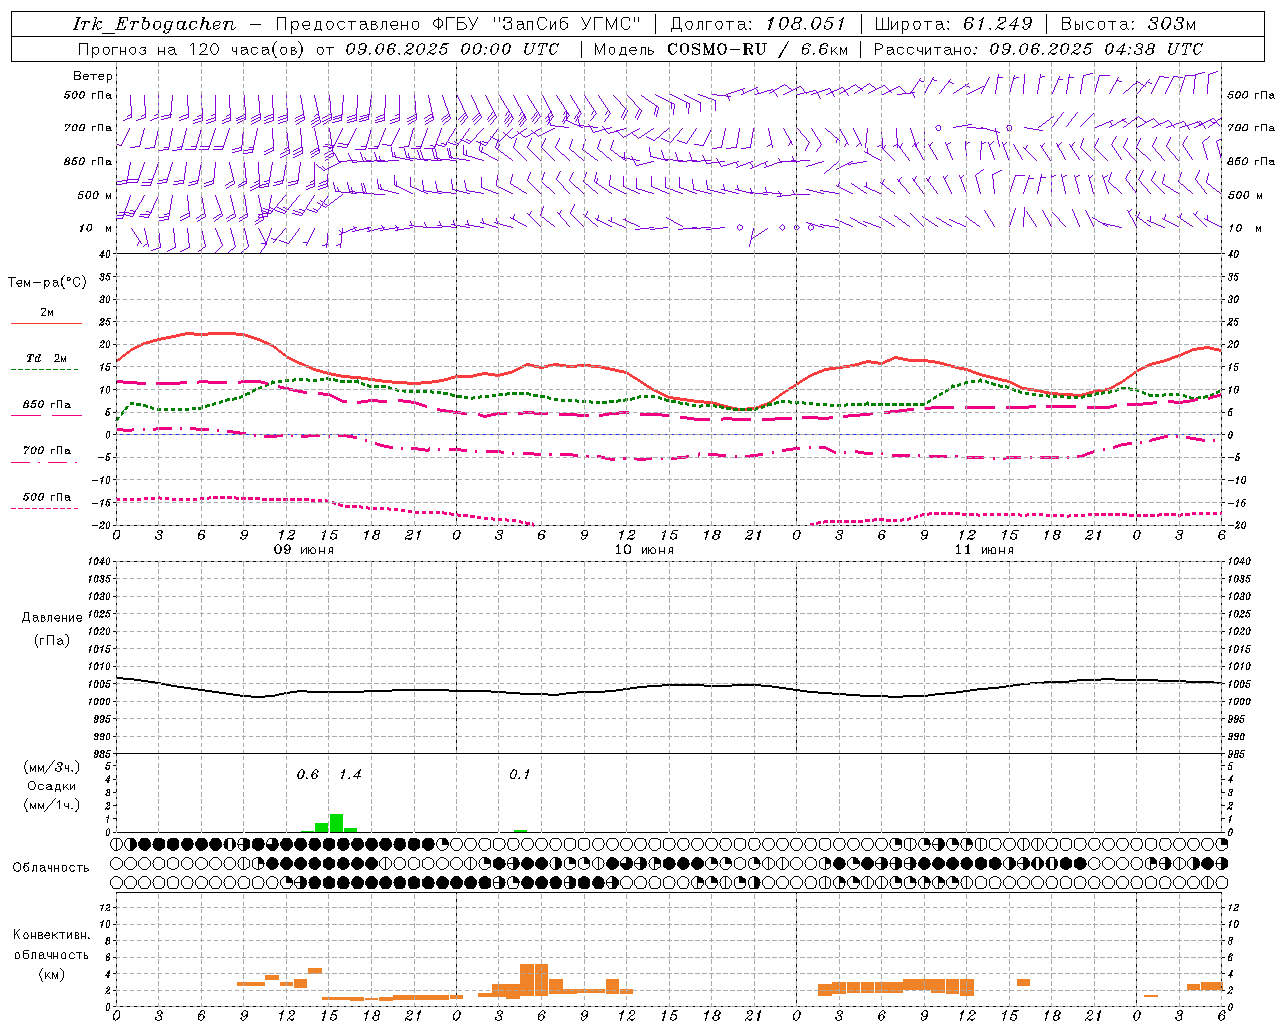Click the 0.1 precipitation total value
Image resolution: width=1280 pixels, height=1024 pixels.
519,775
